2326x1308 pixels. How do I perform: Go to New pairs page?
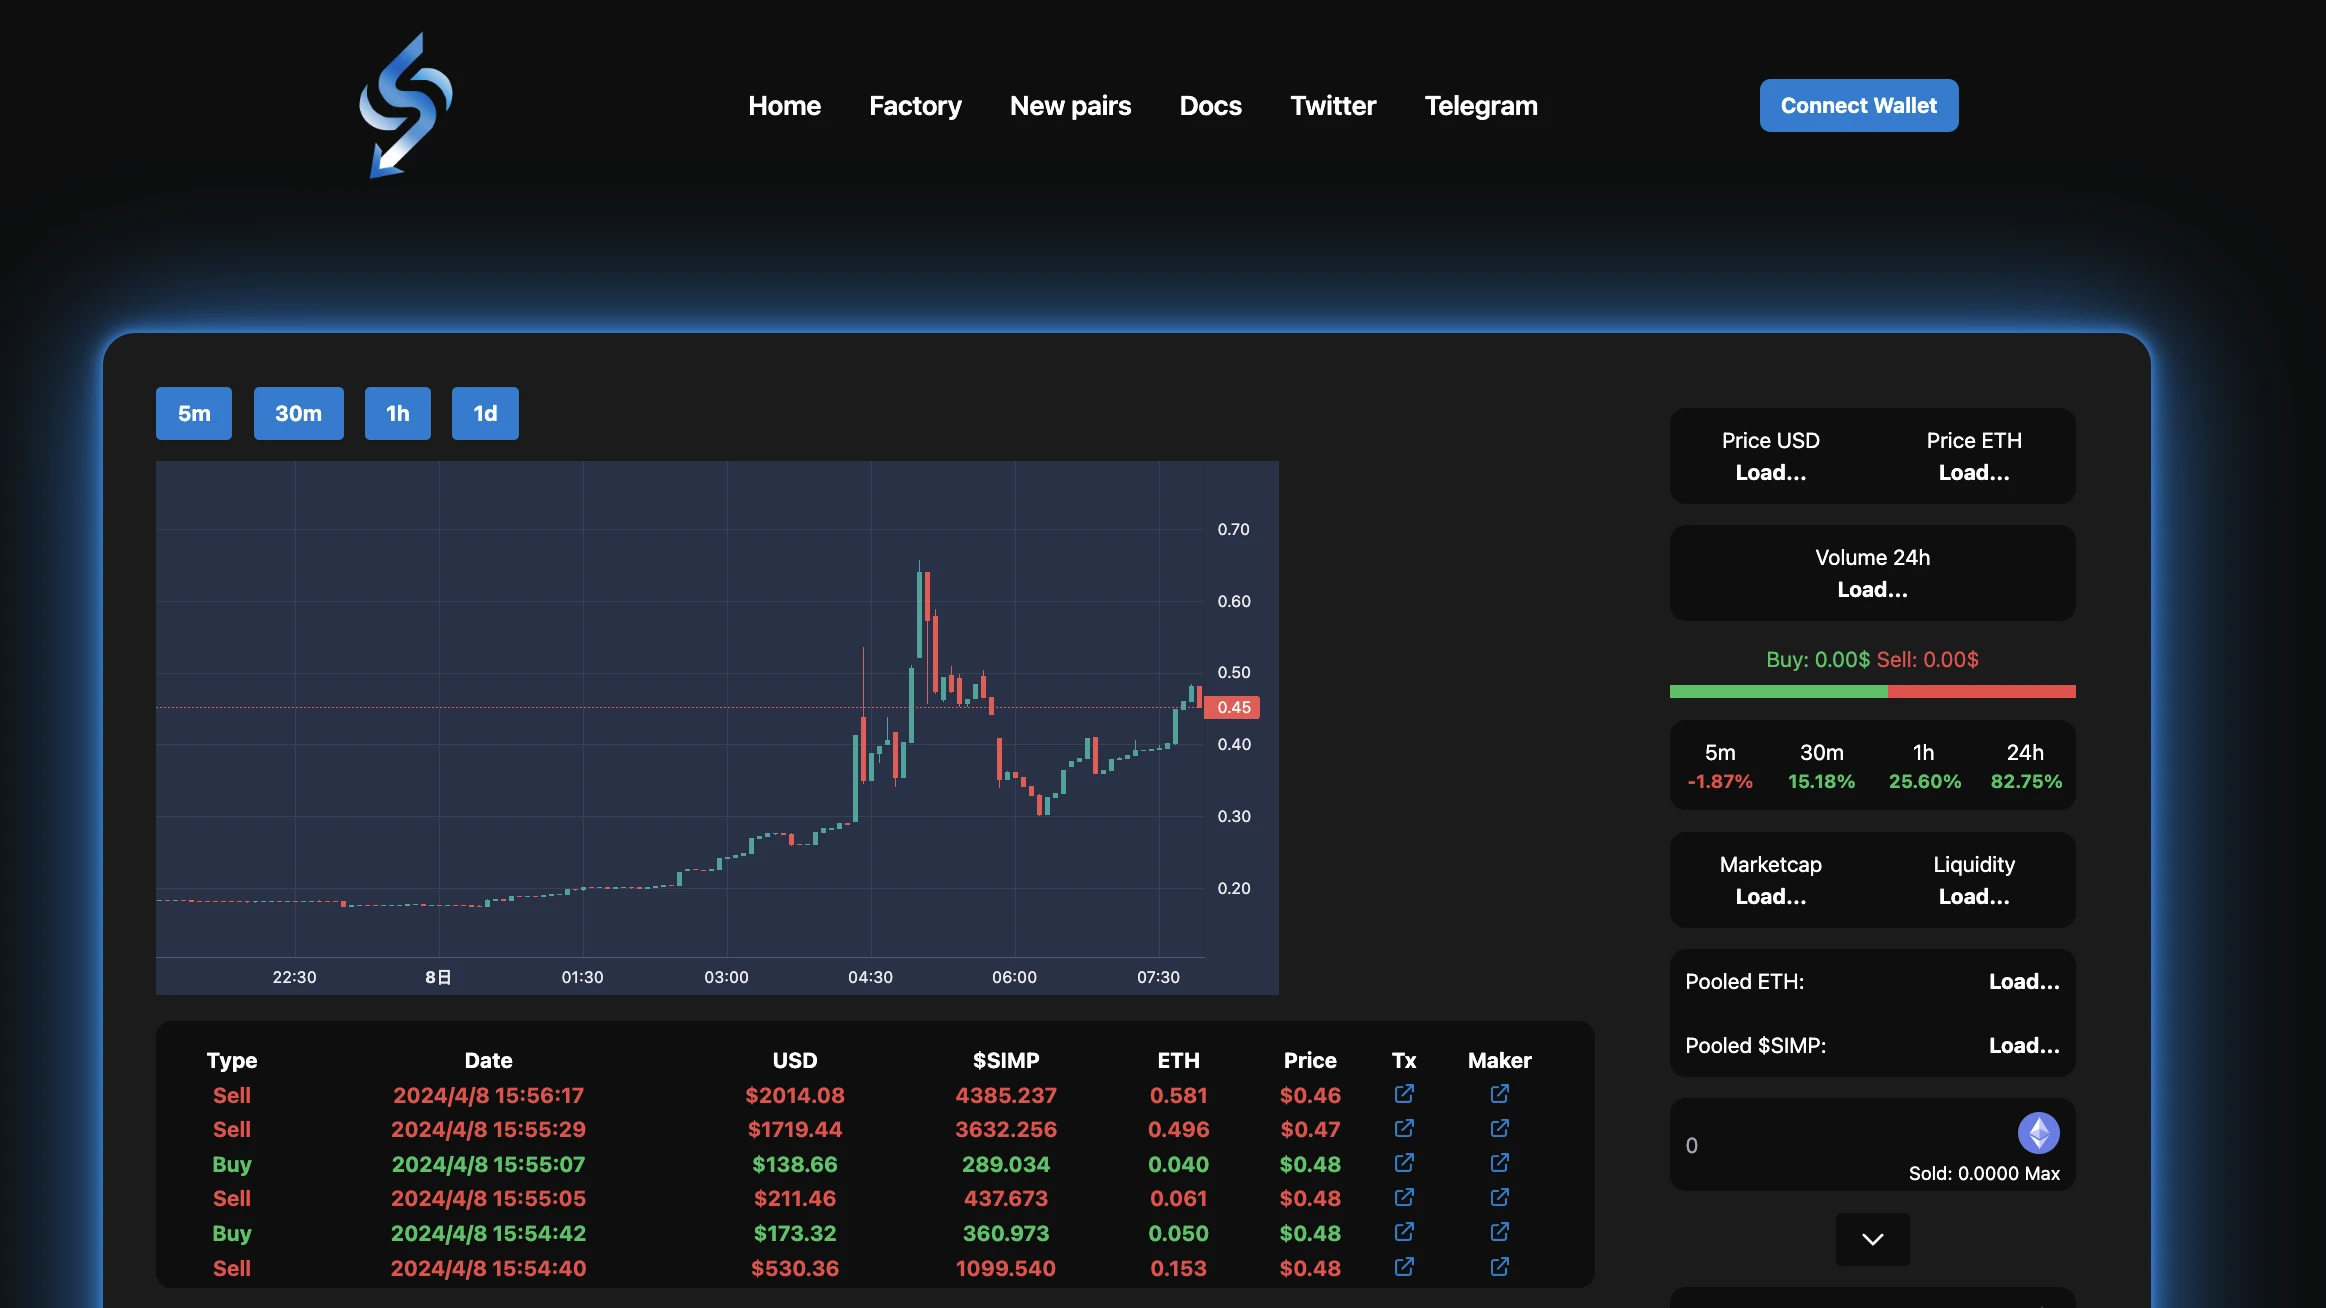pyautogui.click(x=1070, y=105)
